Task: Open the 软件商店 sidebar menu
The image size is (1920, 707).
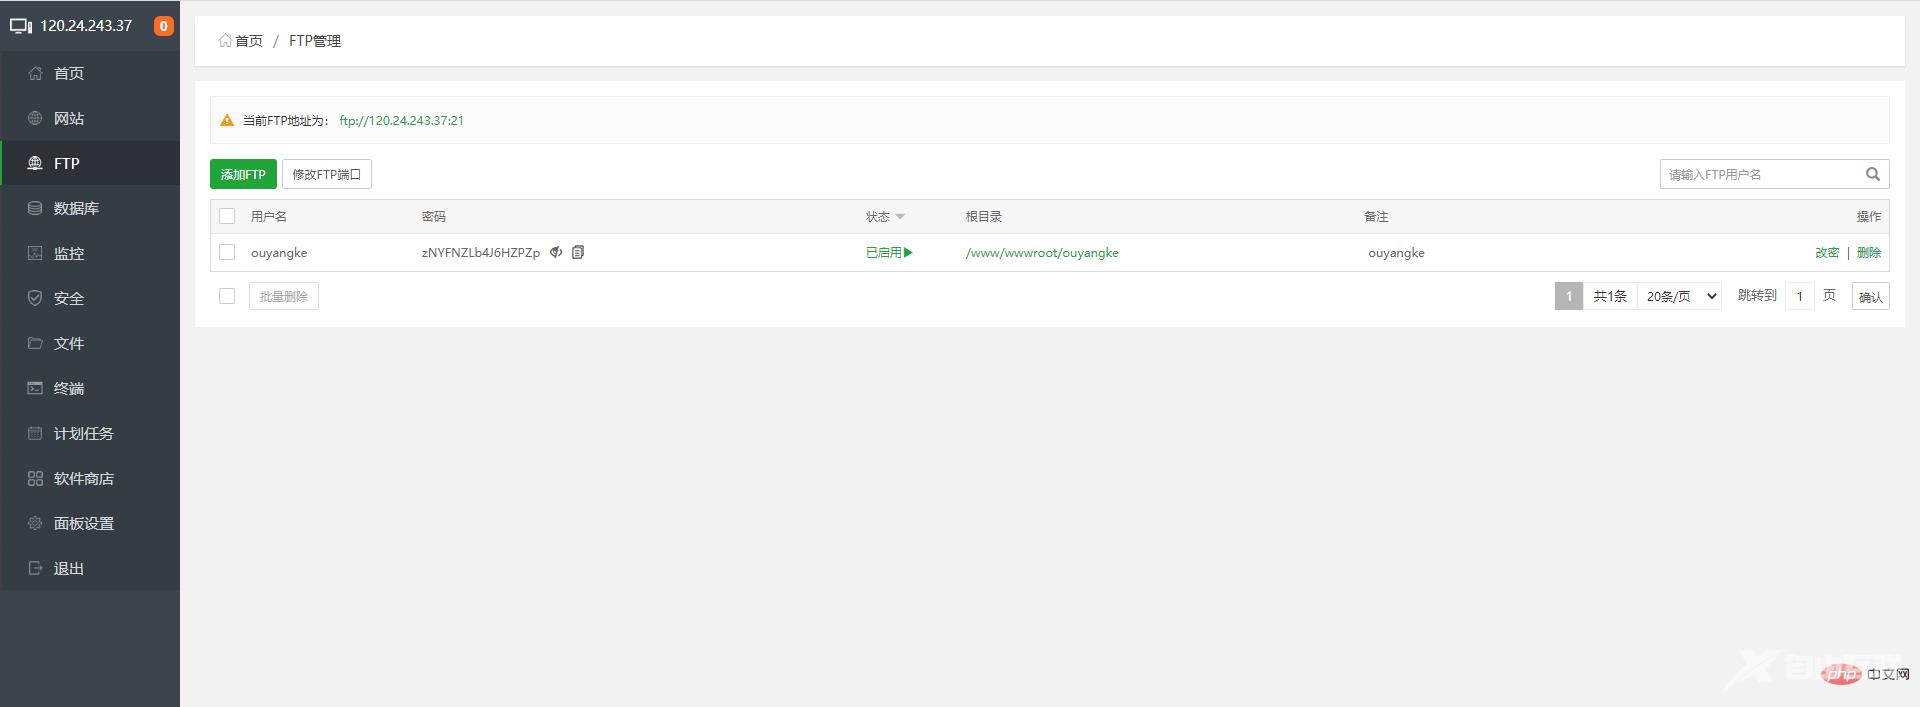Action: pos(84,478)
